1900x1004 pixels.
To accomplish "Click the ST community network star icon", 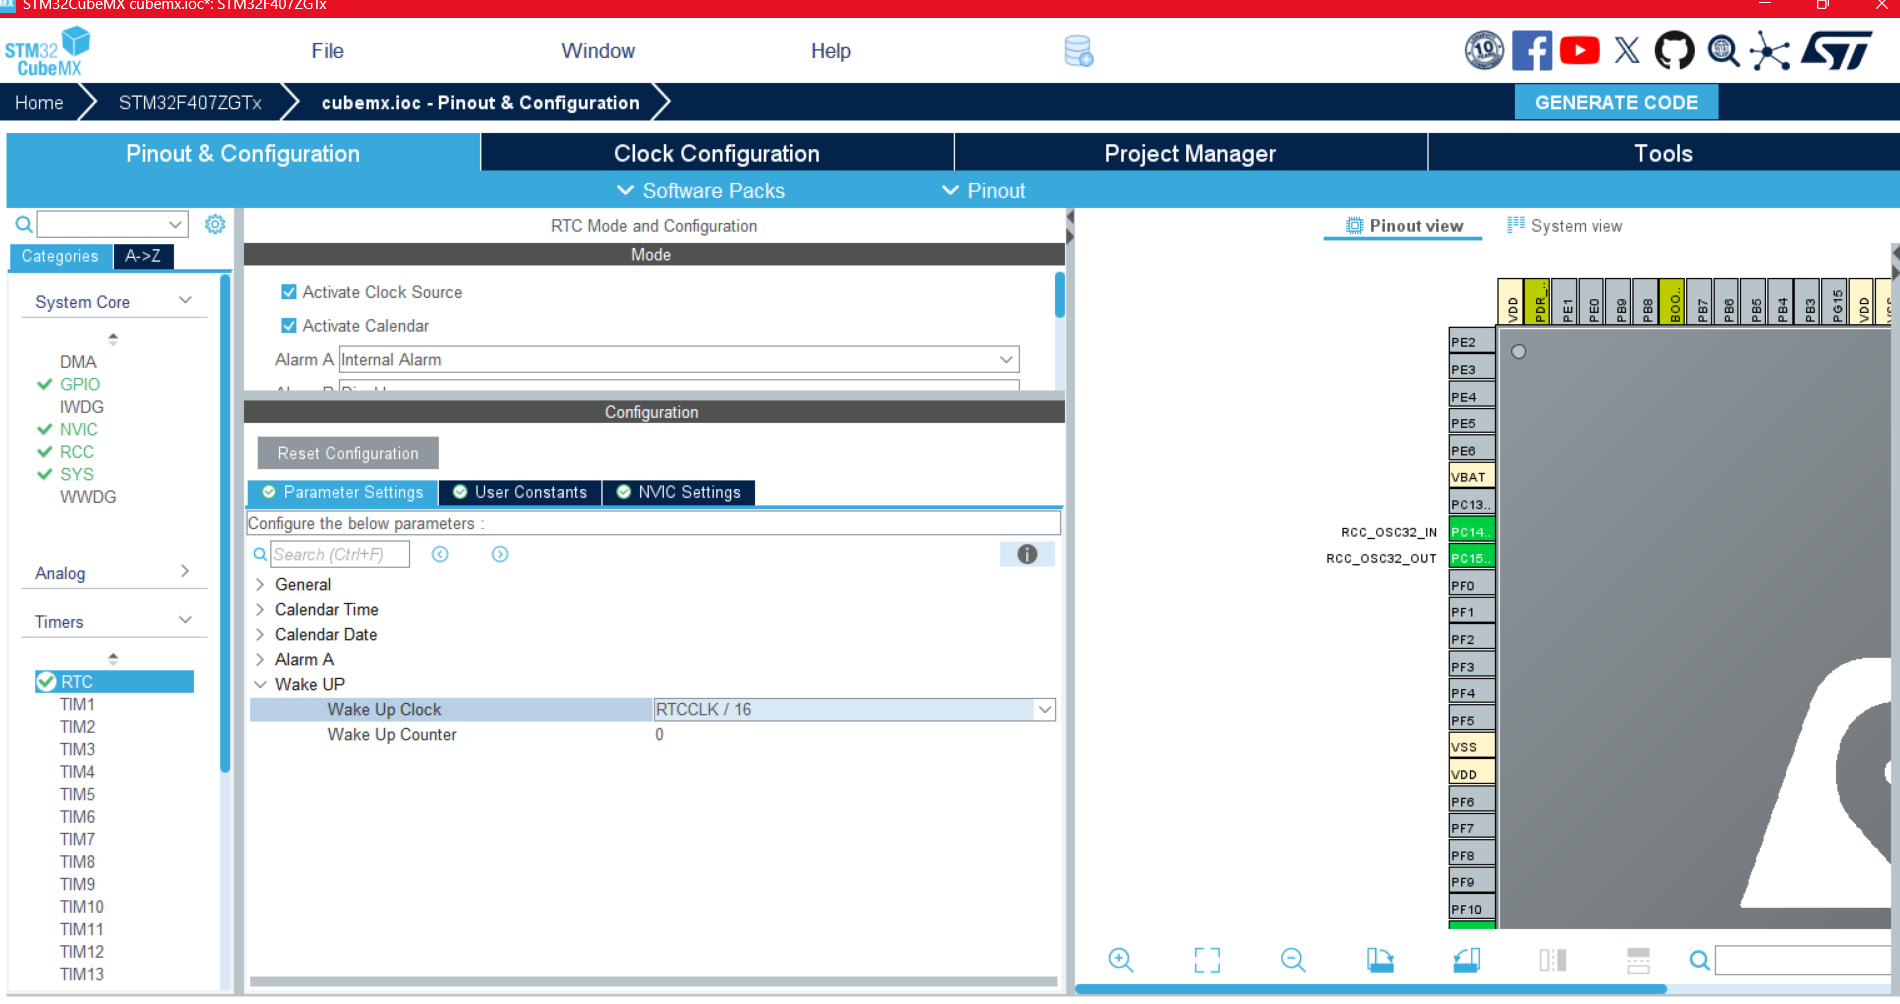I will pyautogui.click(x=1769, y=51).
